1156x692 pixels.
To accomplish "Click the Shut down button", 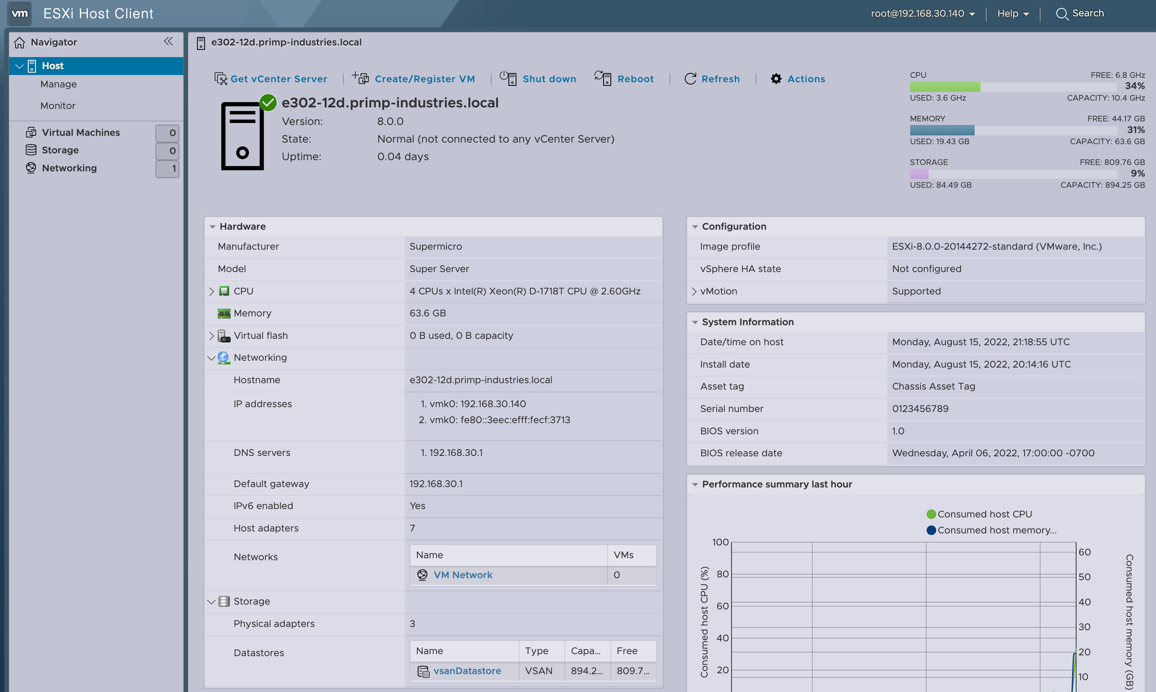I will (x=538, y=78).
